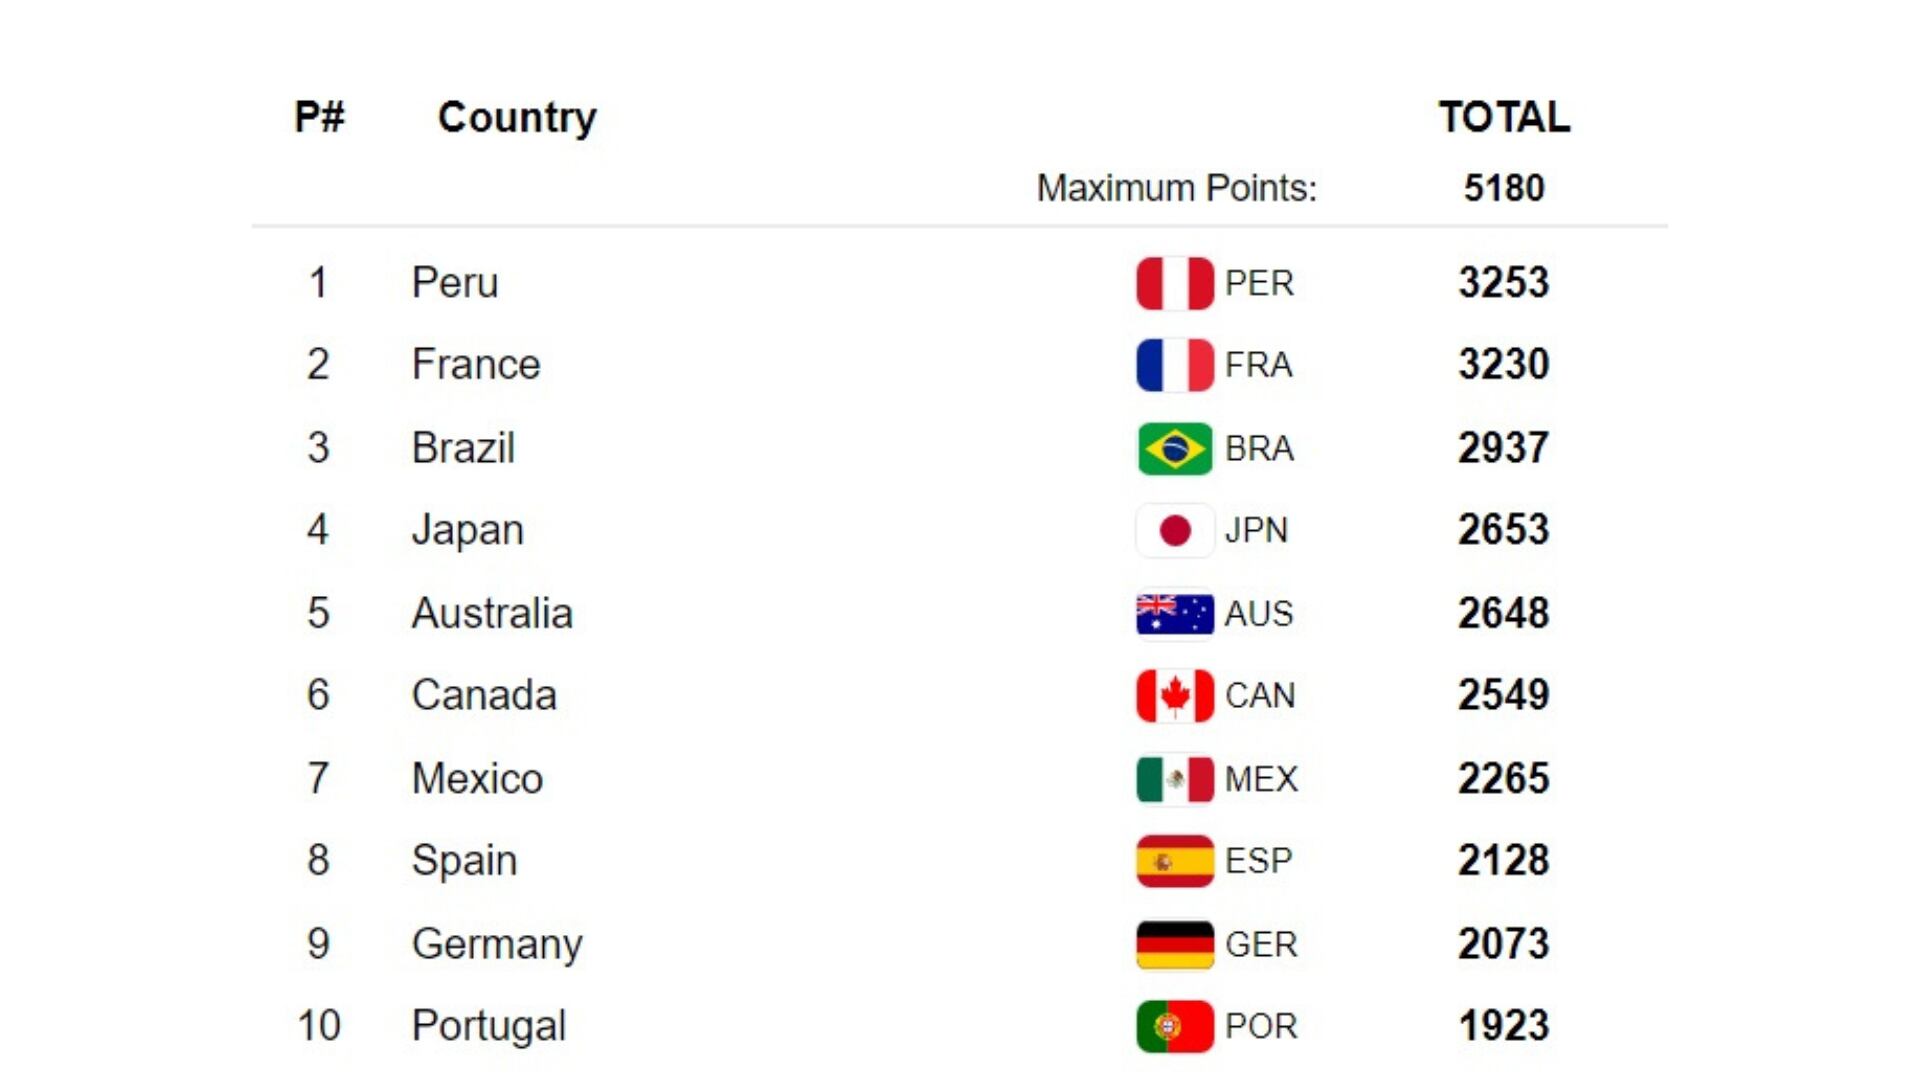Click the Spain flag icon
The width and height of the screenshot is (1920, 1080).
click(x=1174, y=861)
